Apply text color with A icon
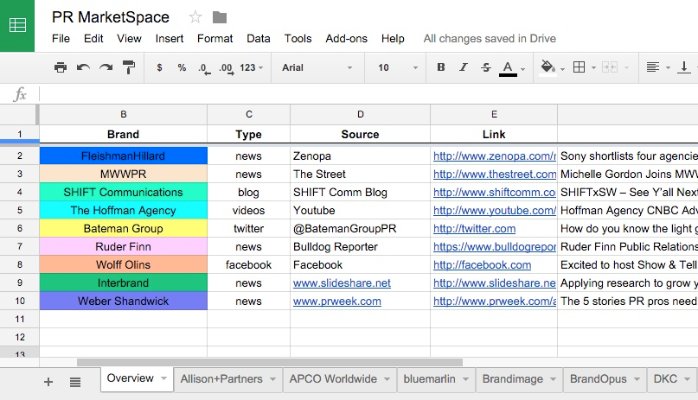The width and height of the screenshot is (698, 400). (507, 69)
